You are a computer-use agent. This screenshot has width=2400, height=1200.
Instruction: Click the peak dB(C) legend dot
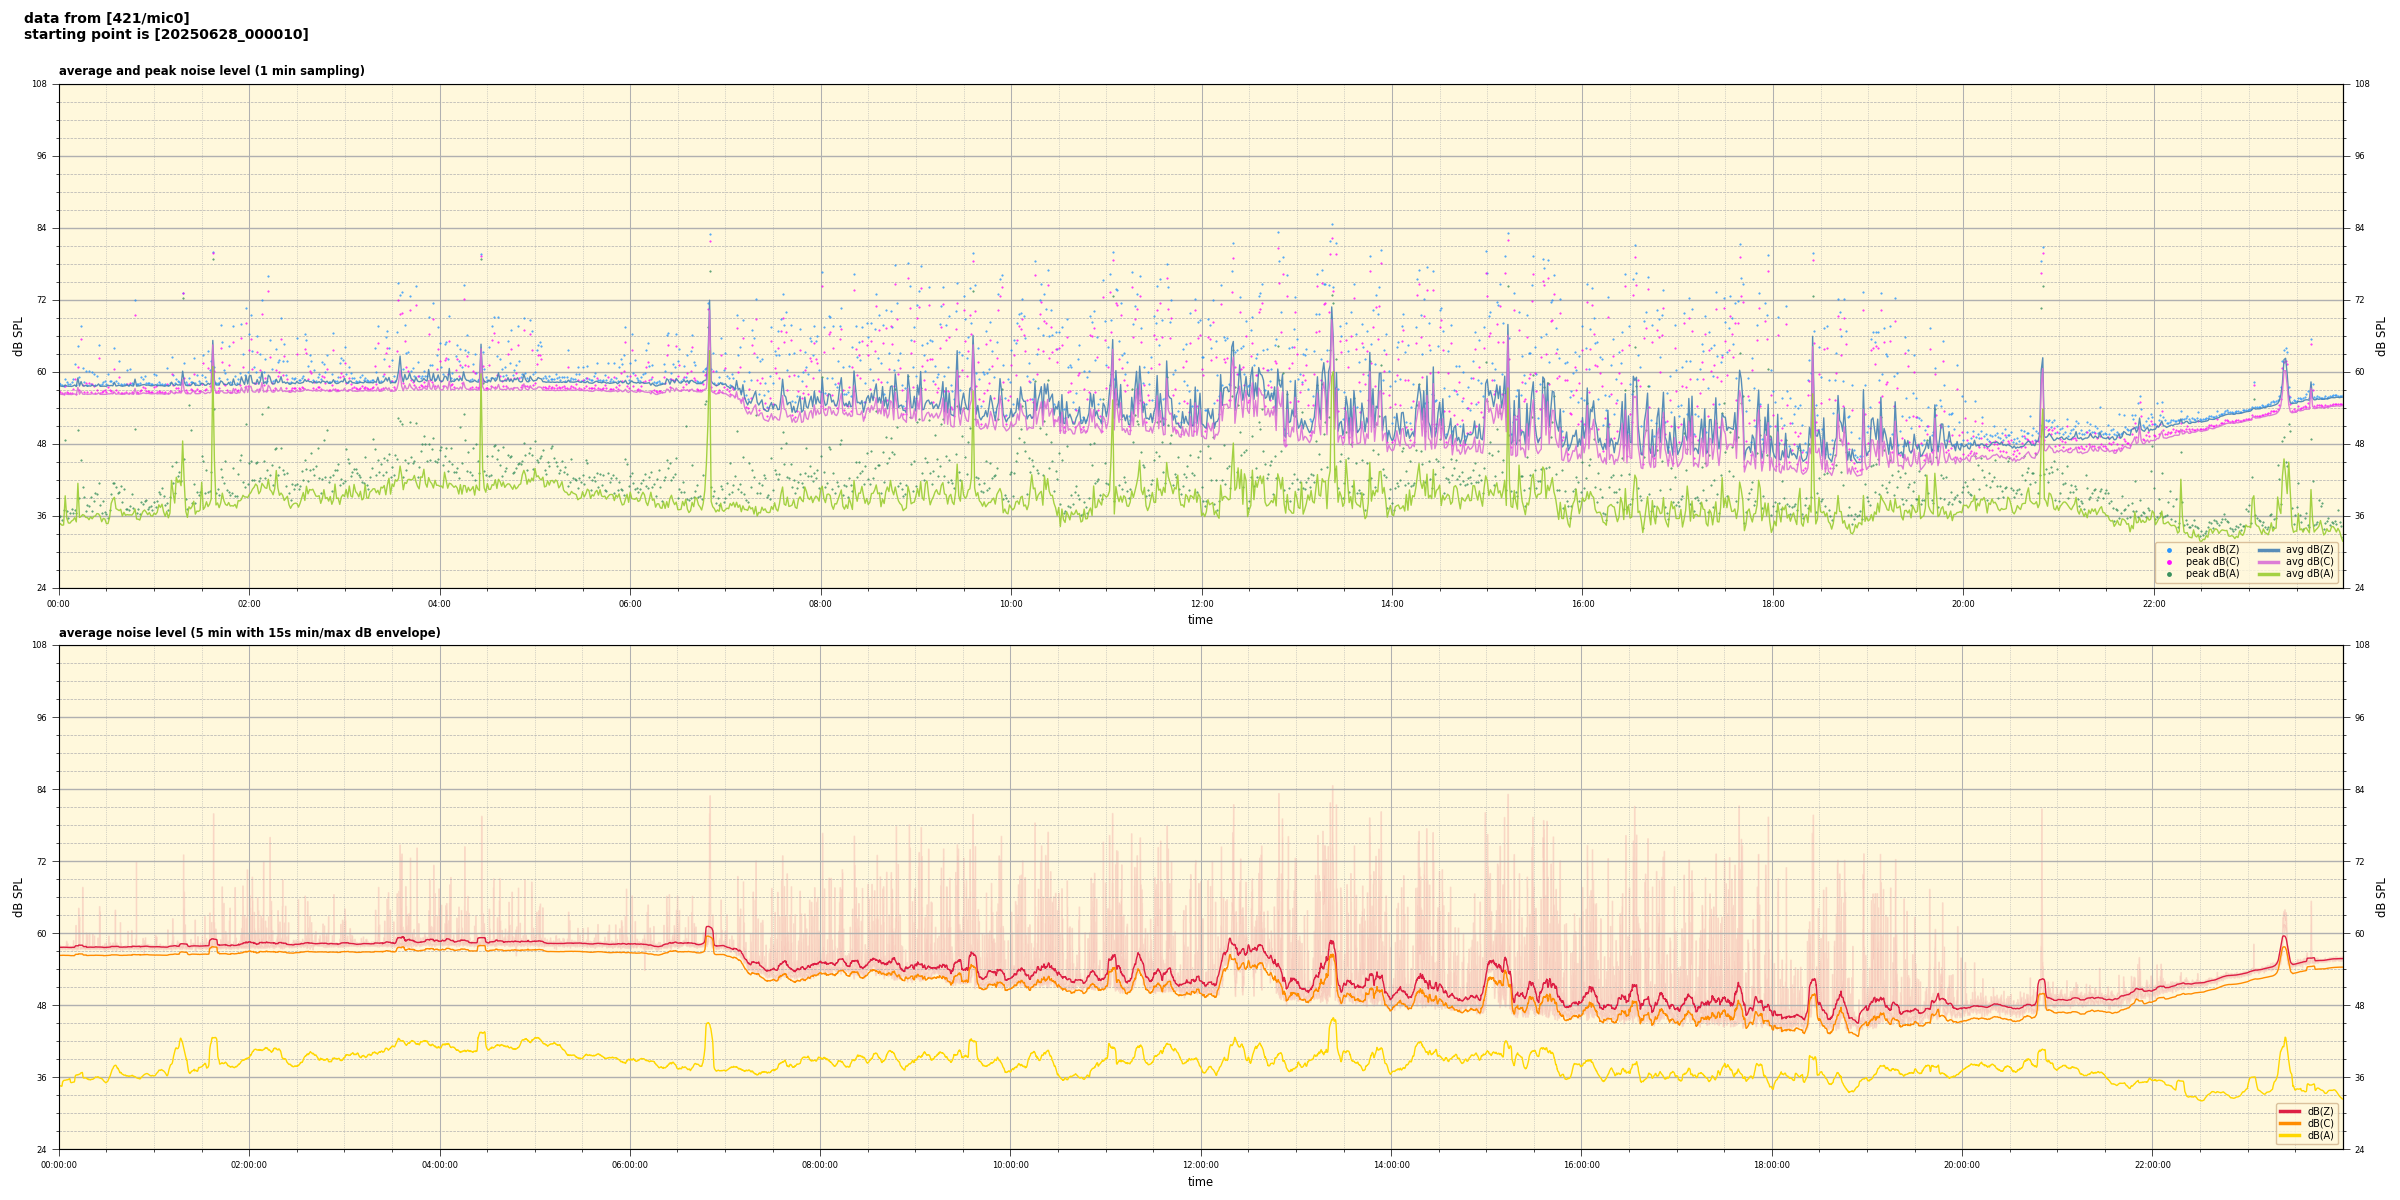click(x=2169, y=562)
